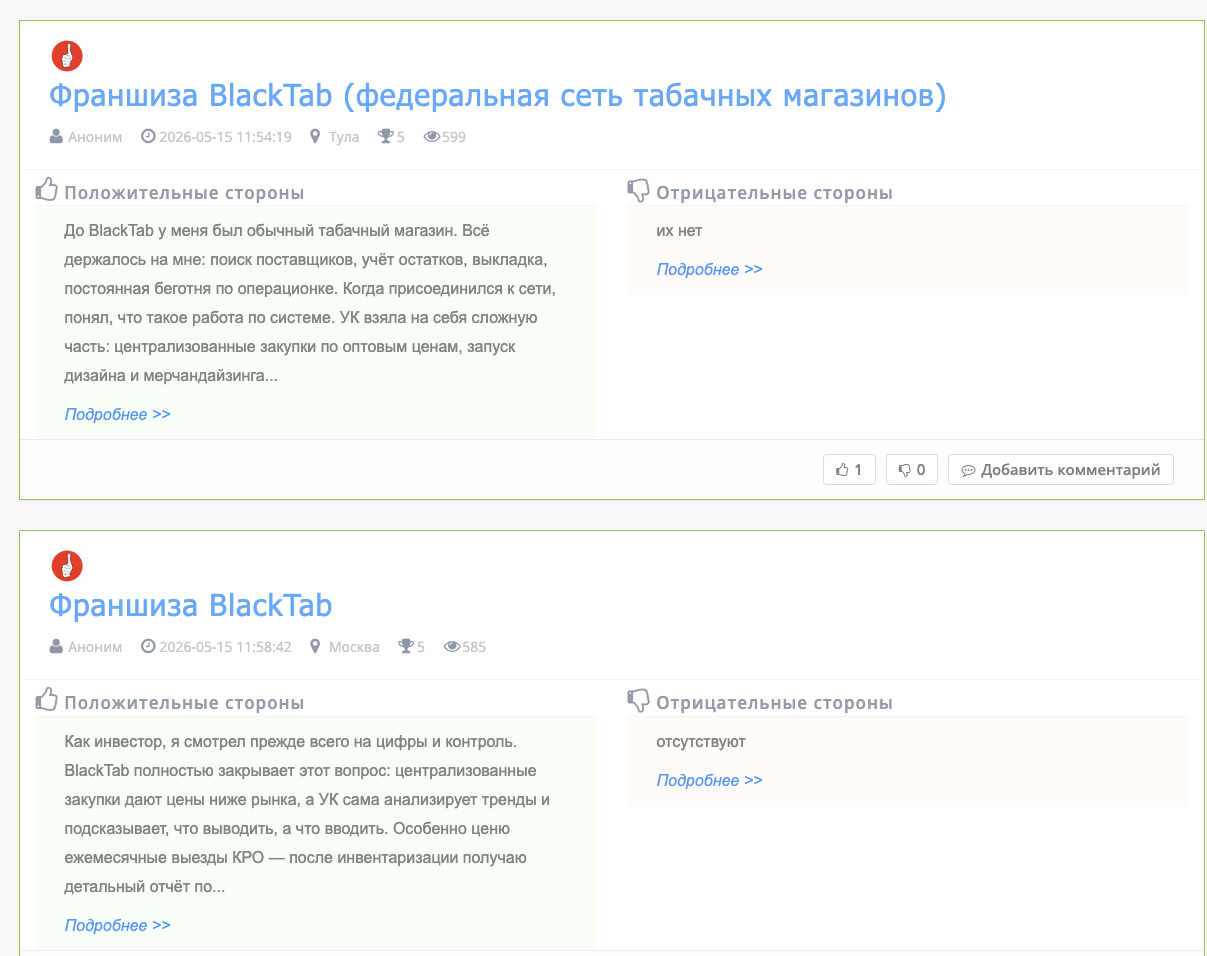
Task: Open the second review titled just Франшиза BlackTab
Action: pyautogui.click(x=191, y=606)
